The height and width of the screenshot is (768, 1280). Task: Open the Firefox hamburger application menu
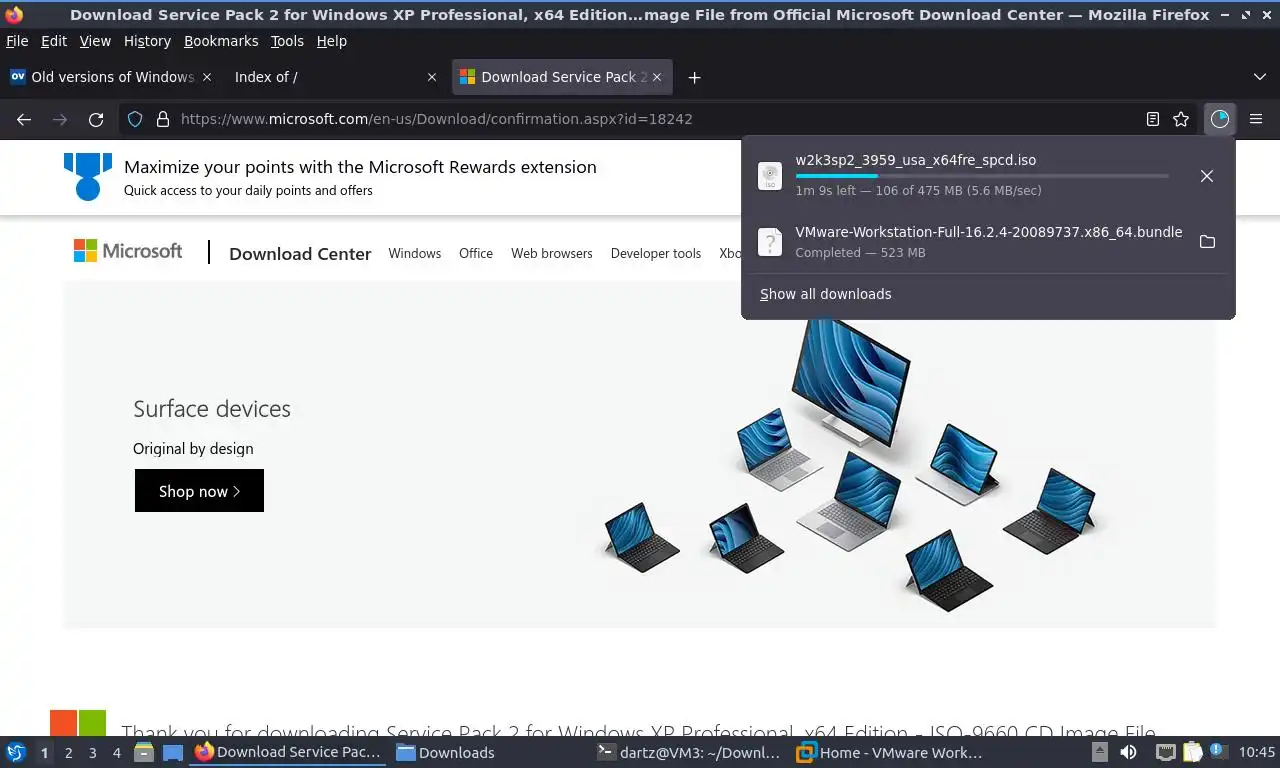[1256, 119]
